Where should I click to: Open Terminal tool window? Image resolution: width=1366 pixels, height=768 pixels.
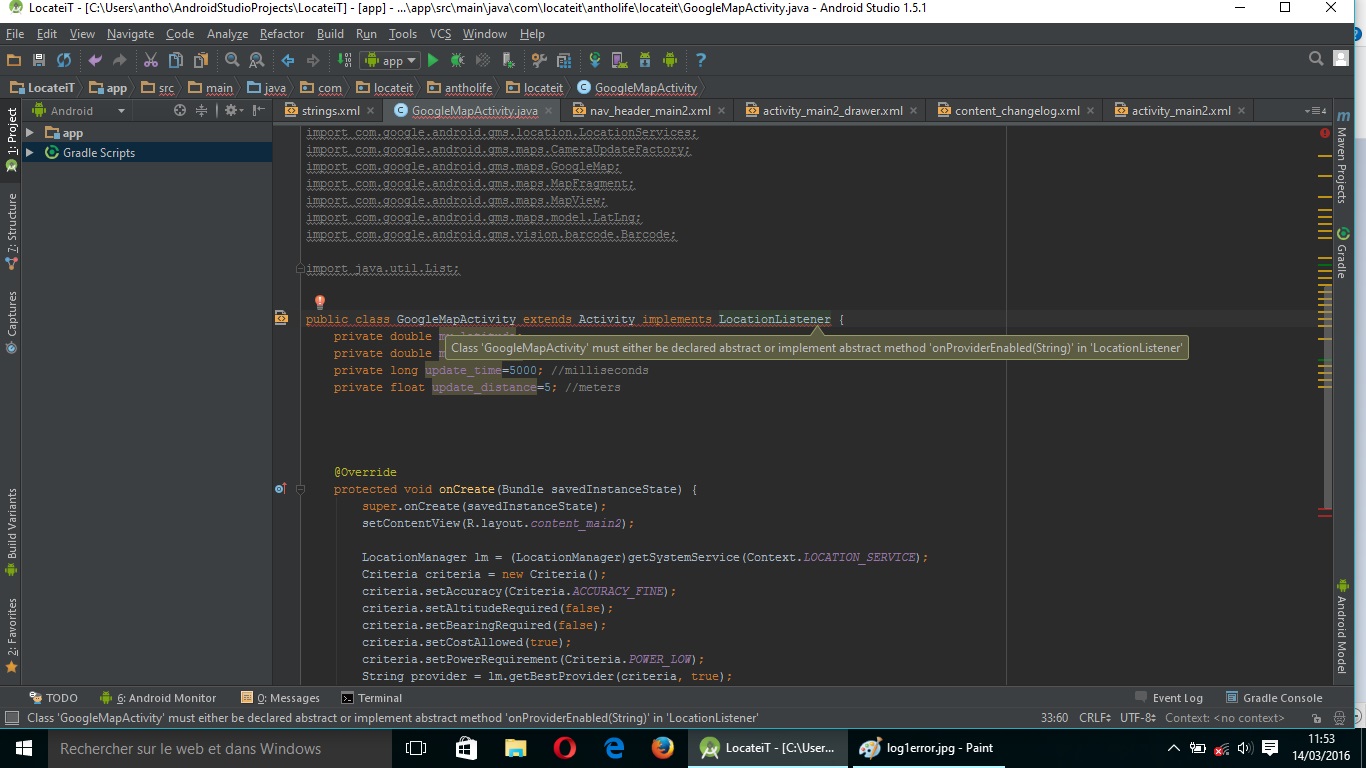click(371, 698)
